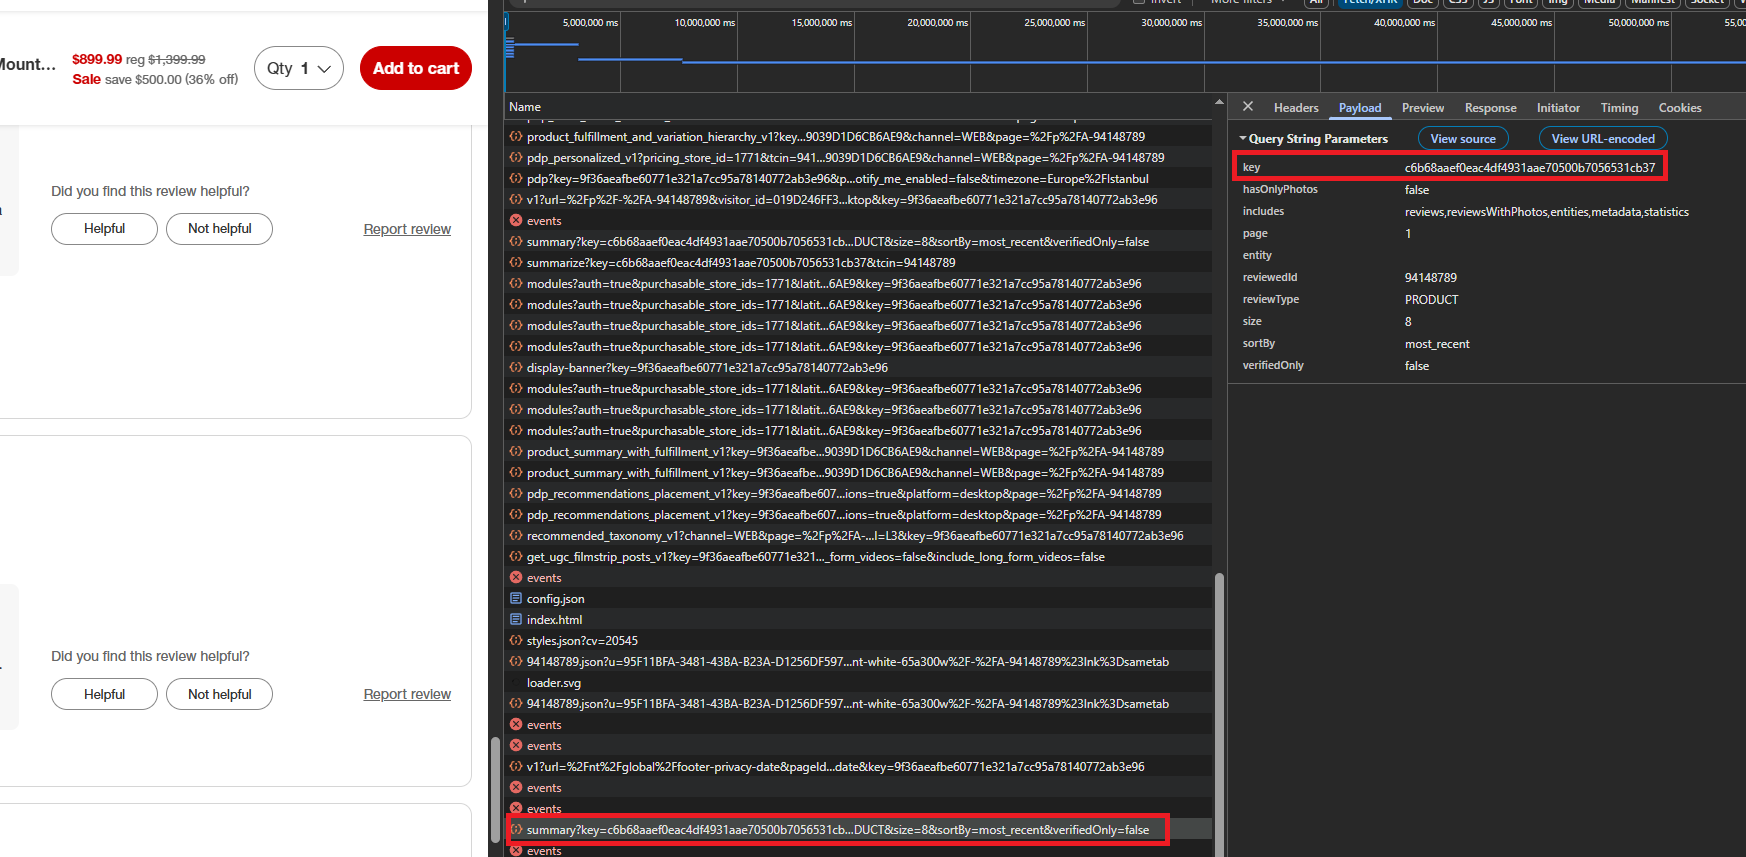
Task: Click the fetch icon beside get_ugc_filmstrip_posts_v1 request
Action: 516,556
